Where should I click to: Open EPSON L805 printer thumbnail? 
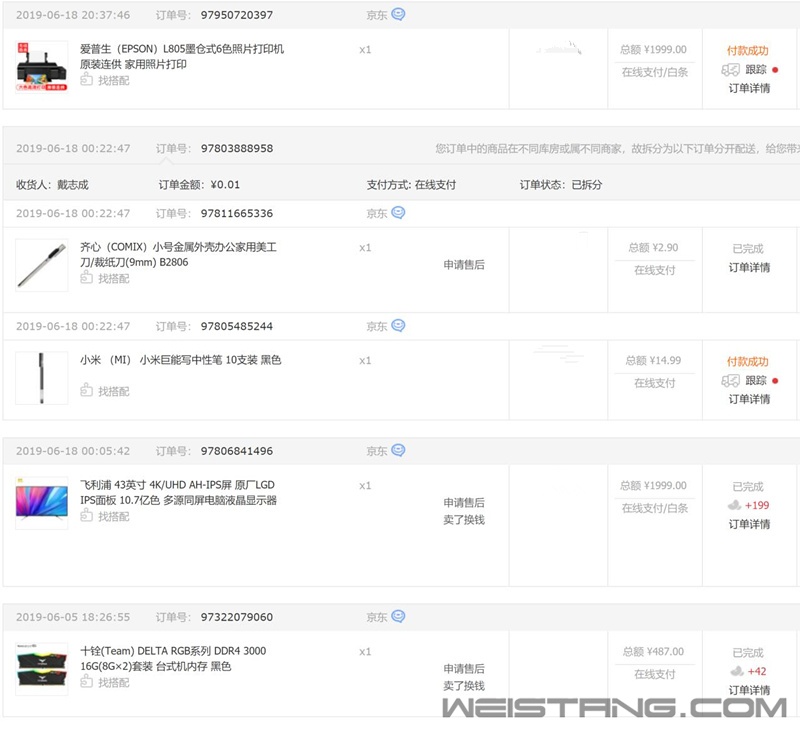pyautogui.click(x=41, y=67)
